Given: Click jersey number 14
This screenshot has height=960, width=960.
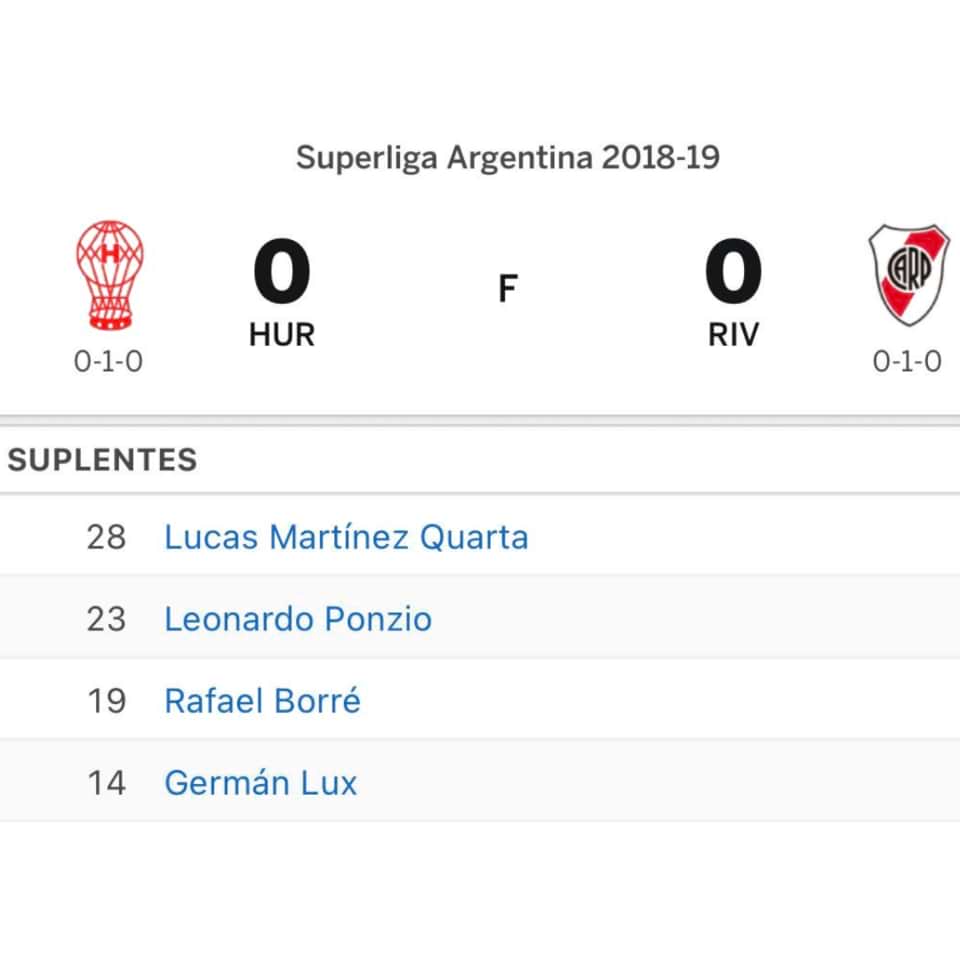Looking at the screenshot, I should [x=106, y=782].
